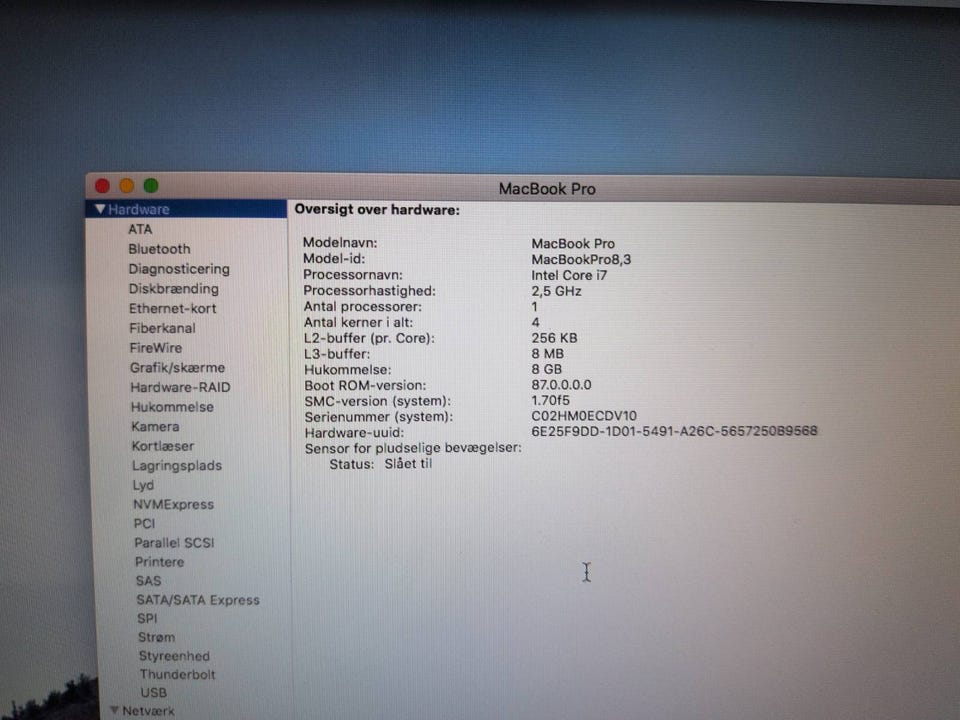
Task: Click the processor speed 2,5 GHz
Action: pyautogui.click(x=557, y=291)
